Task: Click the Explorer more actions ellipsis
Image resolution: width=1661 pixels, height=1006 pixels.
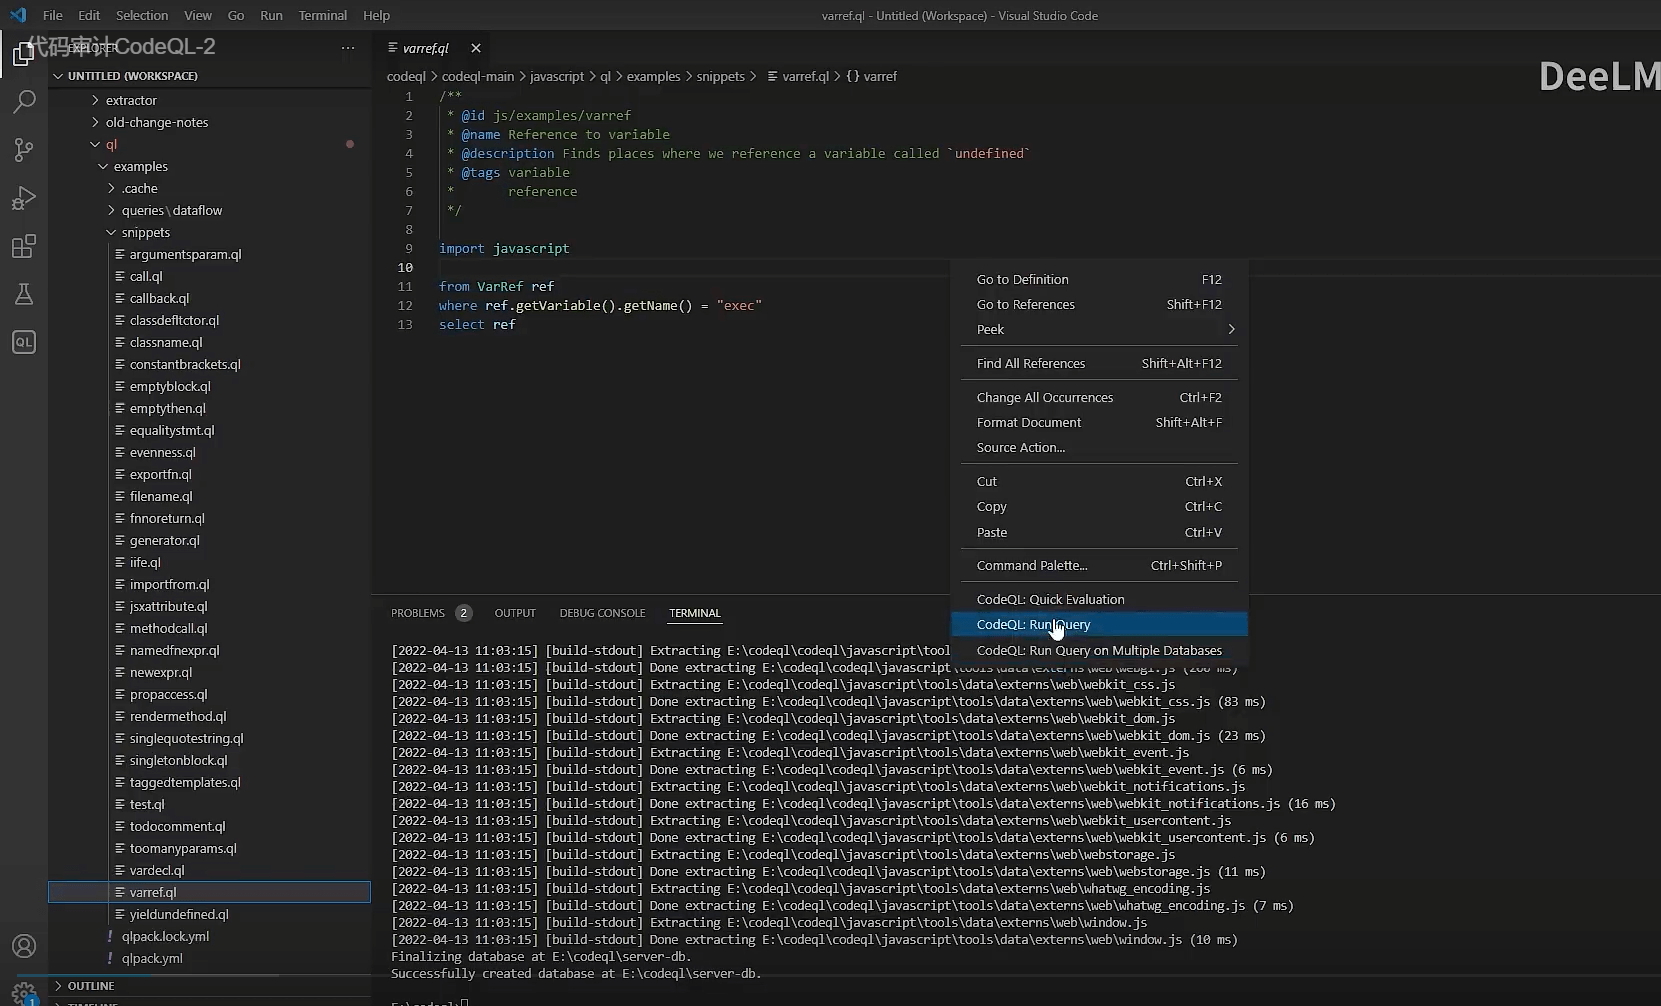Action: [x=348, y=48]
